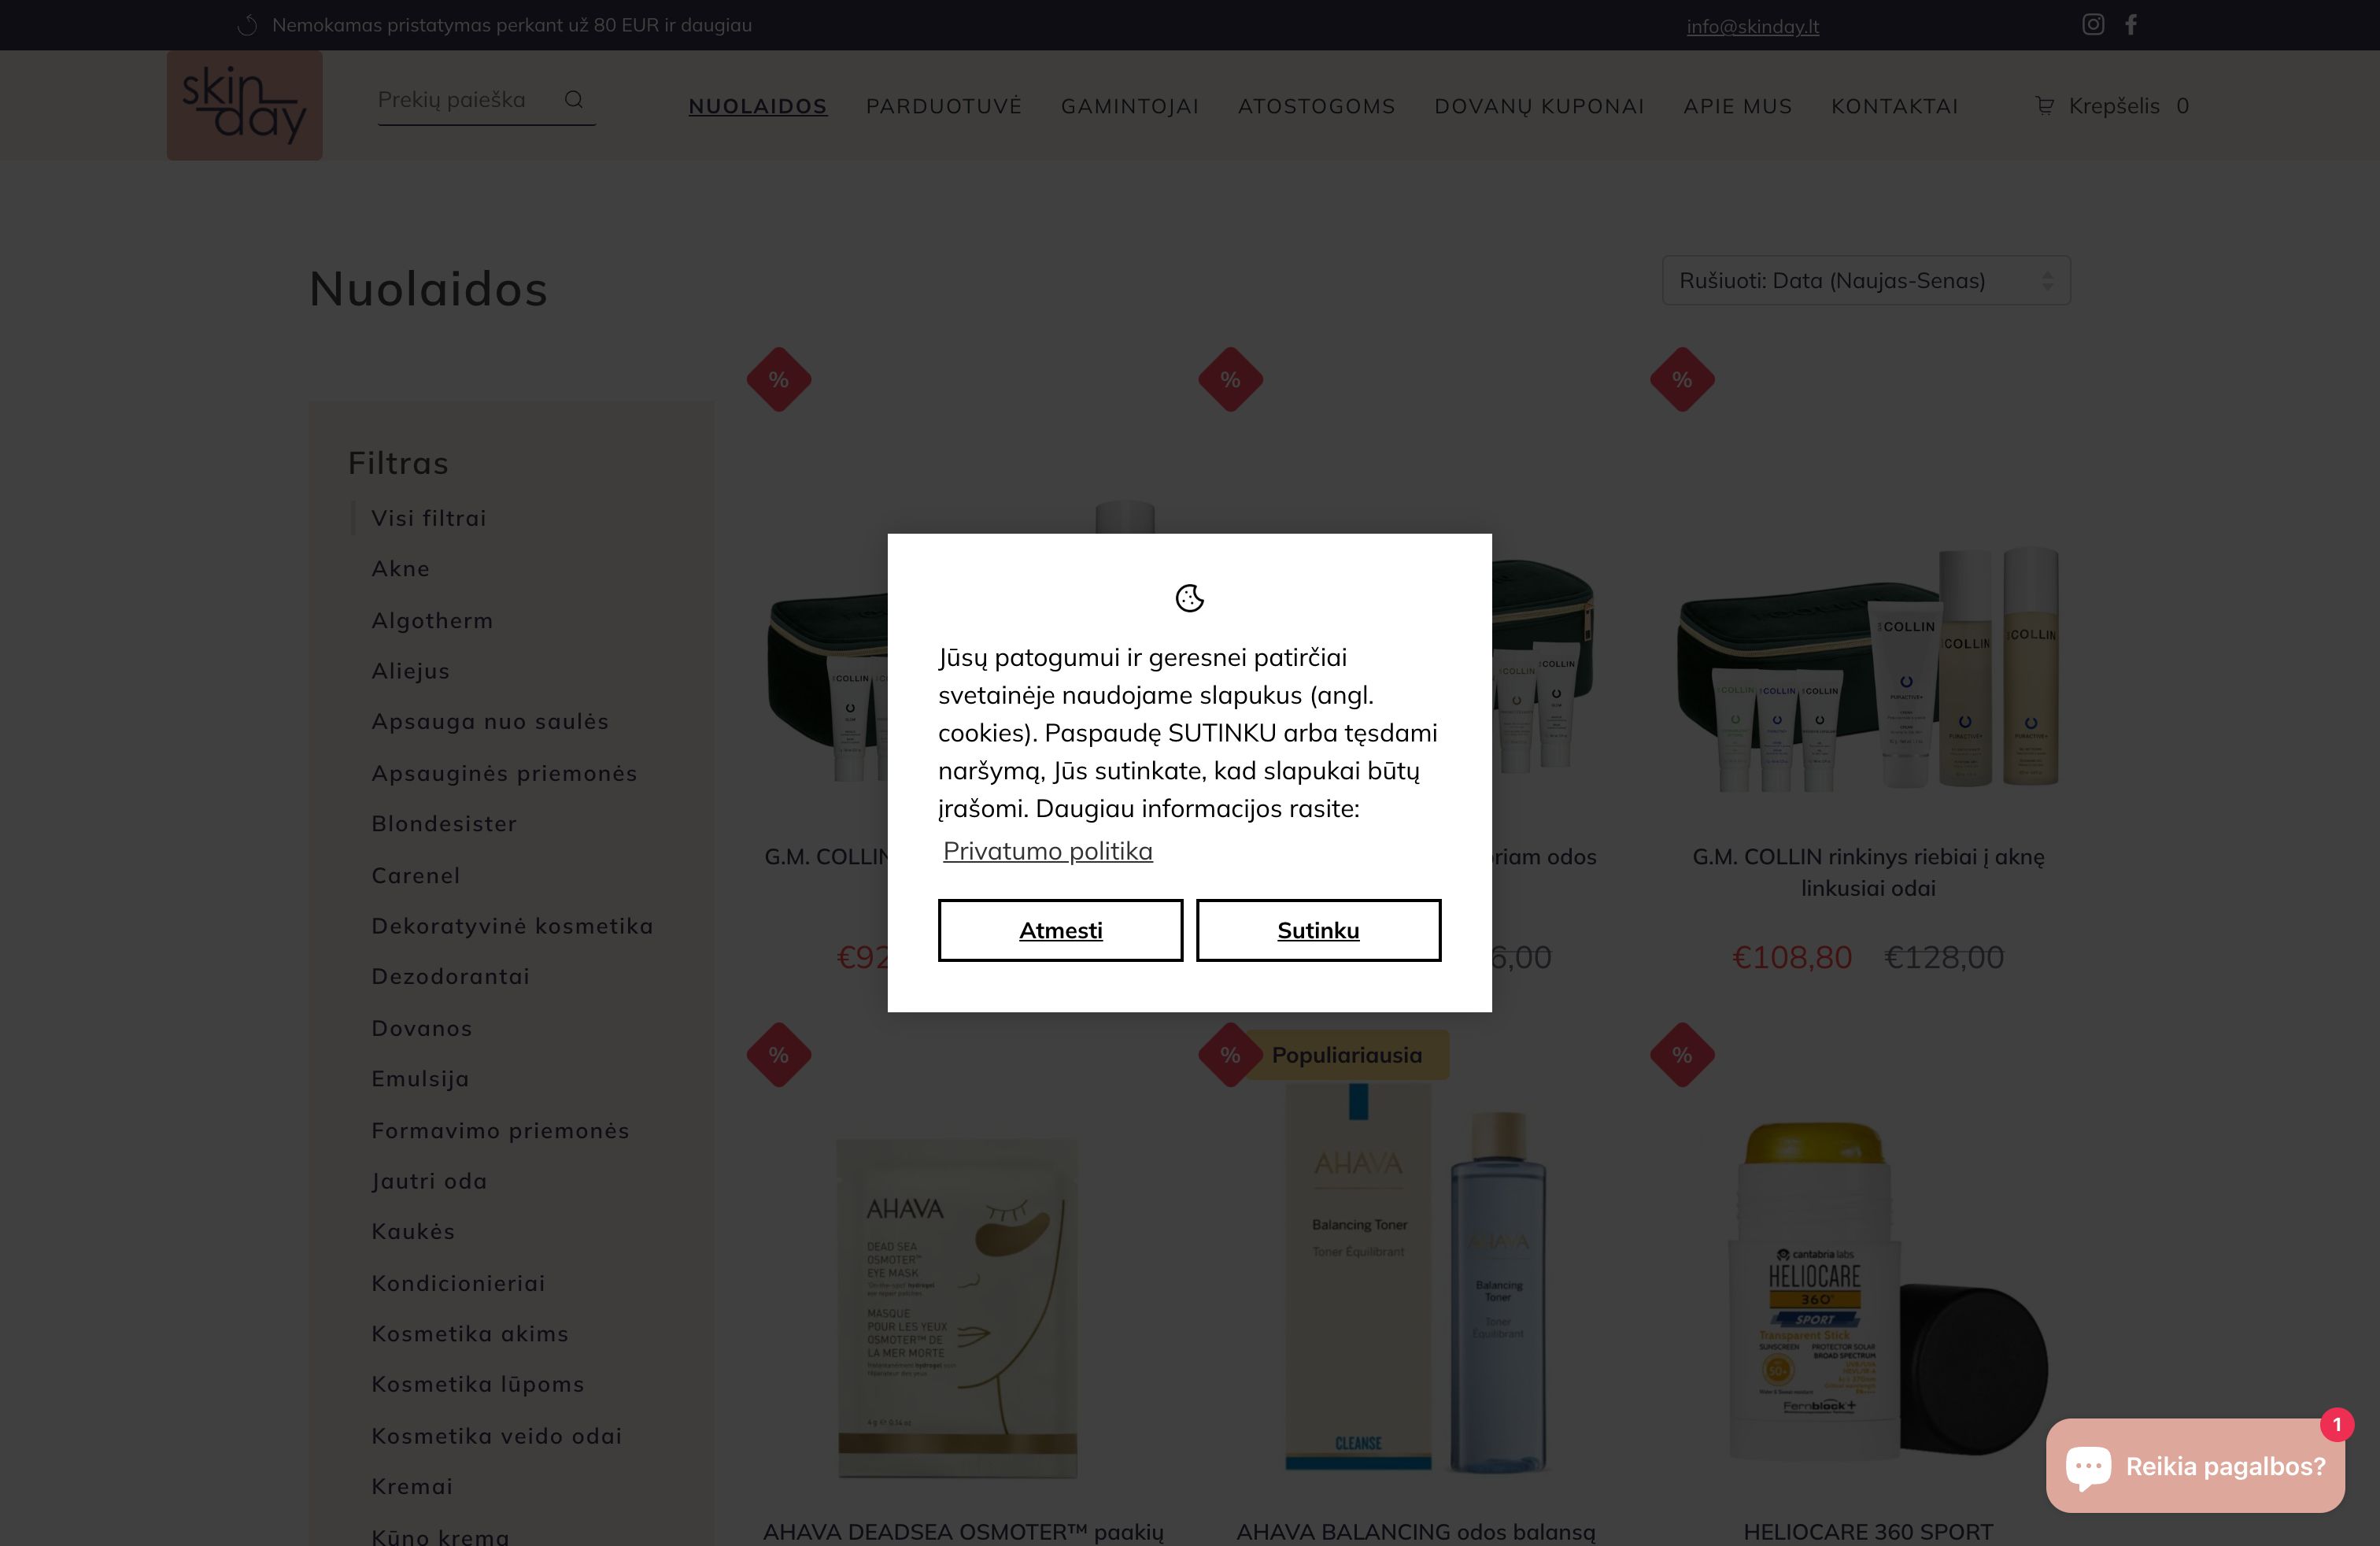Click the info@skinday.lt email link
2380x1546 pixels.
(1752, 26)
